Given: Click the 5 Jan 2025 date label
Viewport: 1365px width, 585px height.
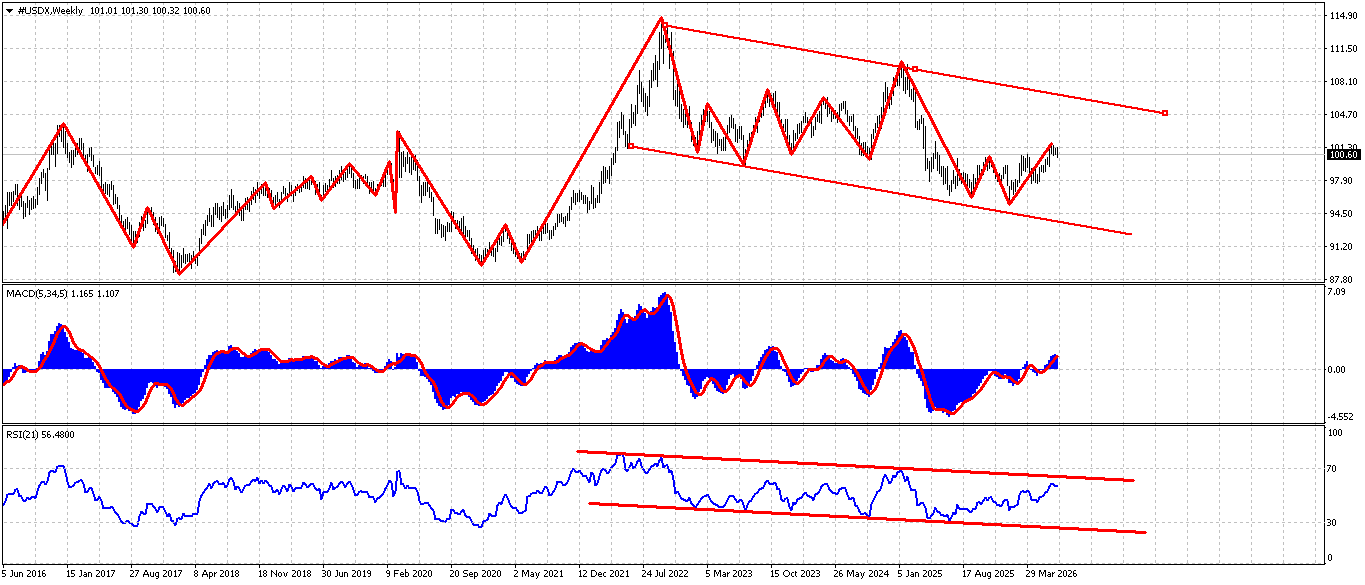Looking at the screenshot, I should [920, 575].
